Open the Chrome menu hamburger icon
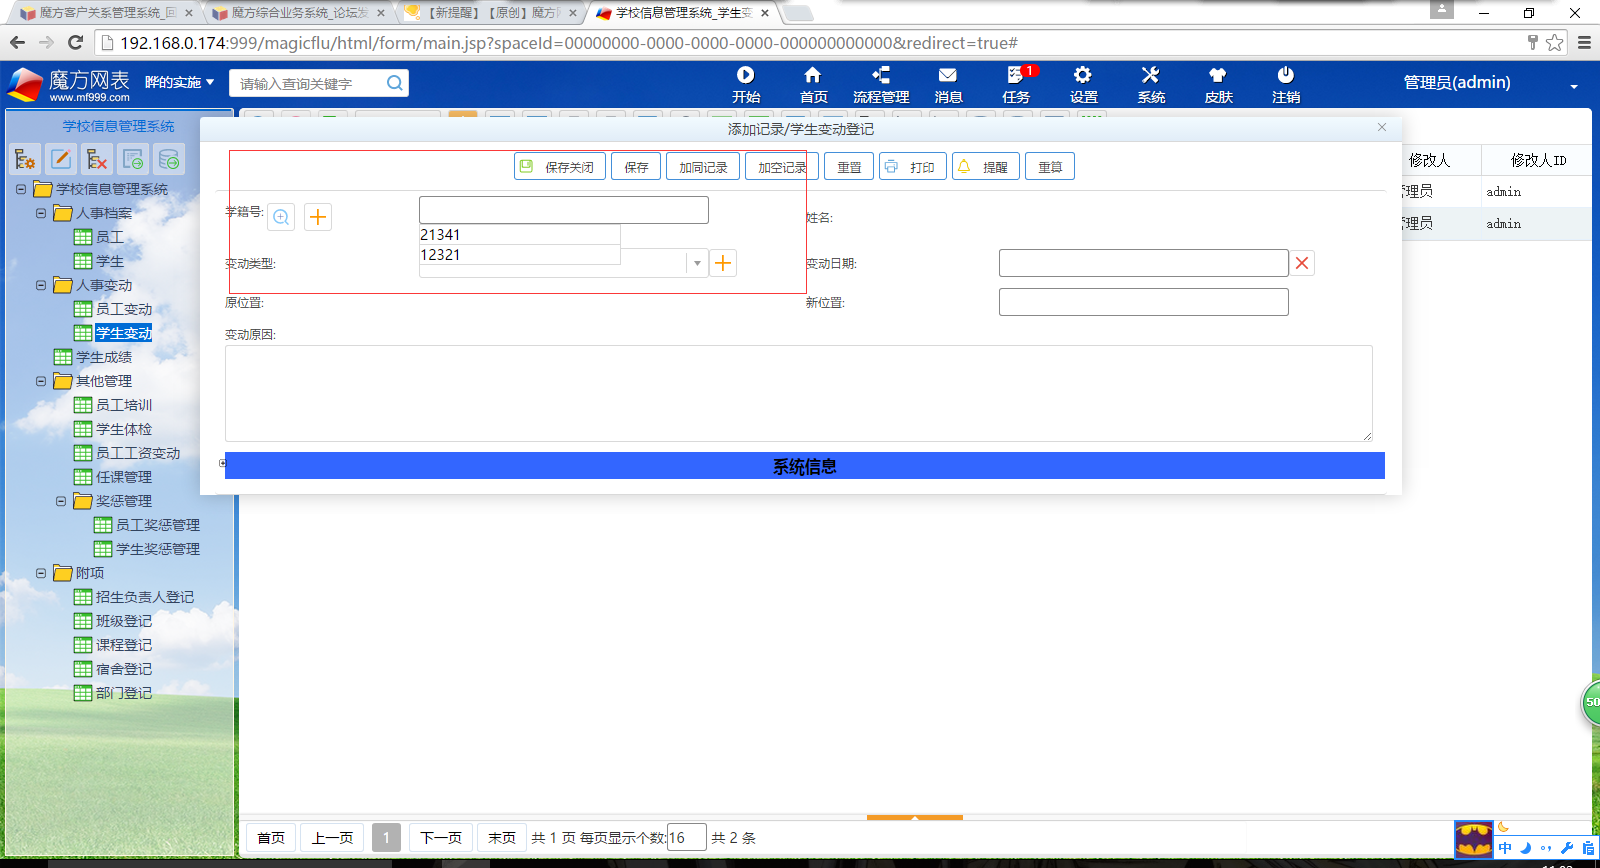The width and height of the screenshot is (1600, 868). point(1584,43)
